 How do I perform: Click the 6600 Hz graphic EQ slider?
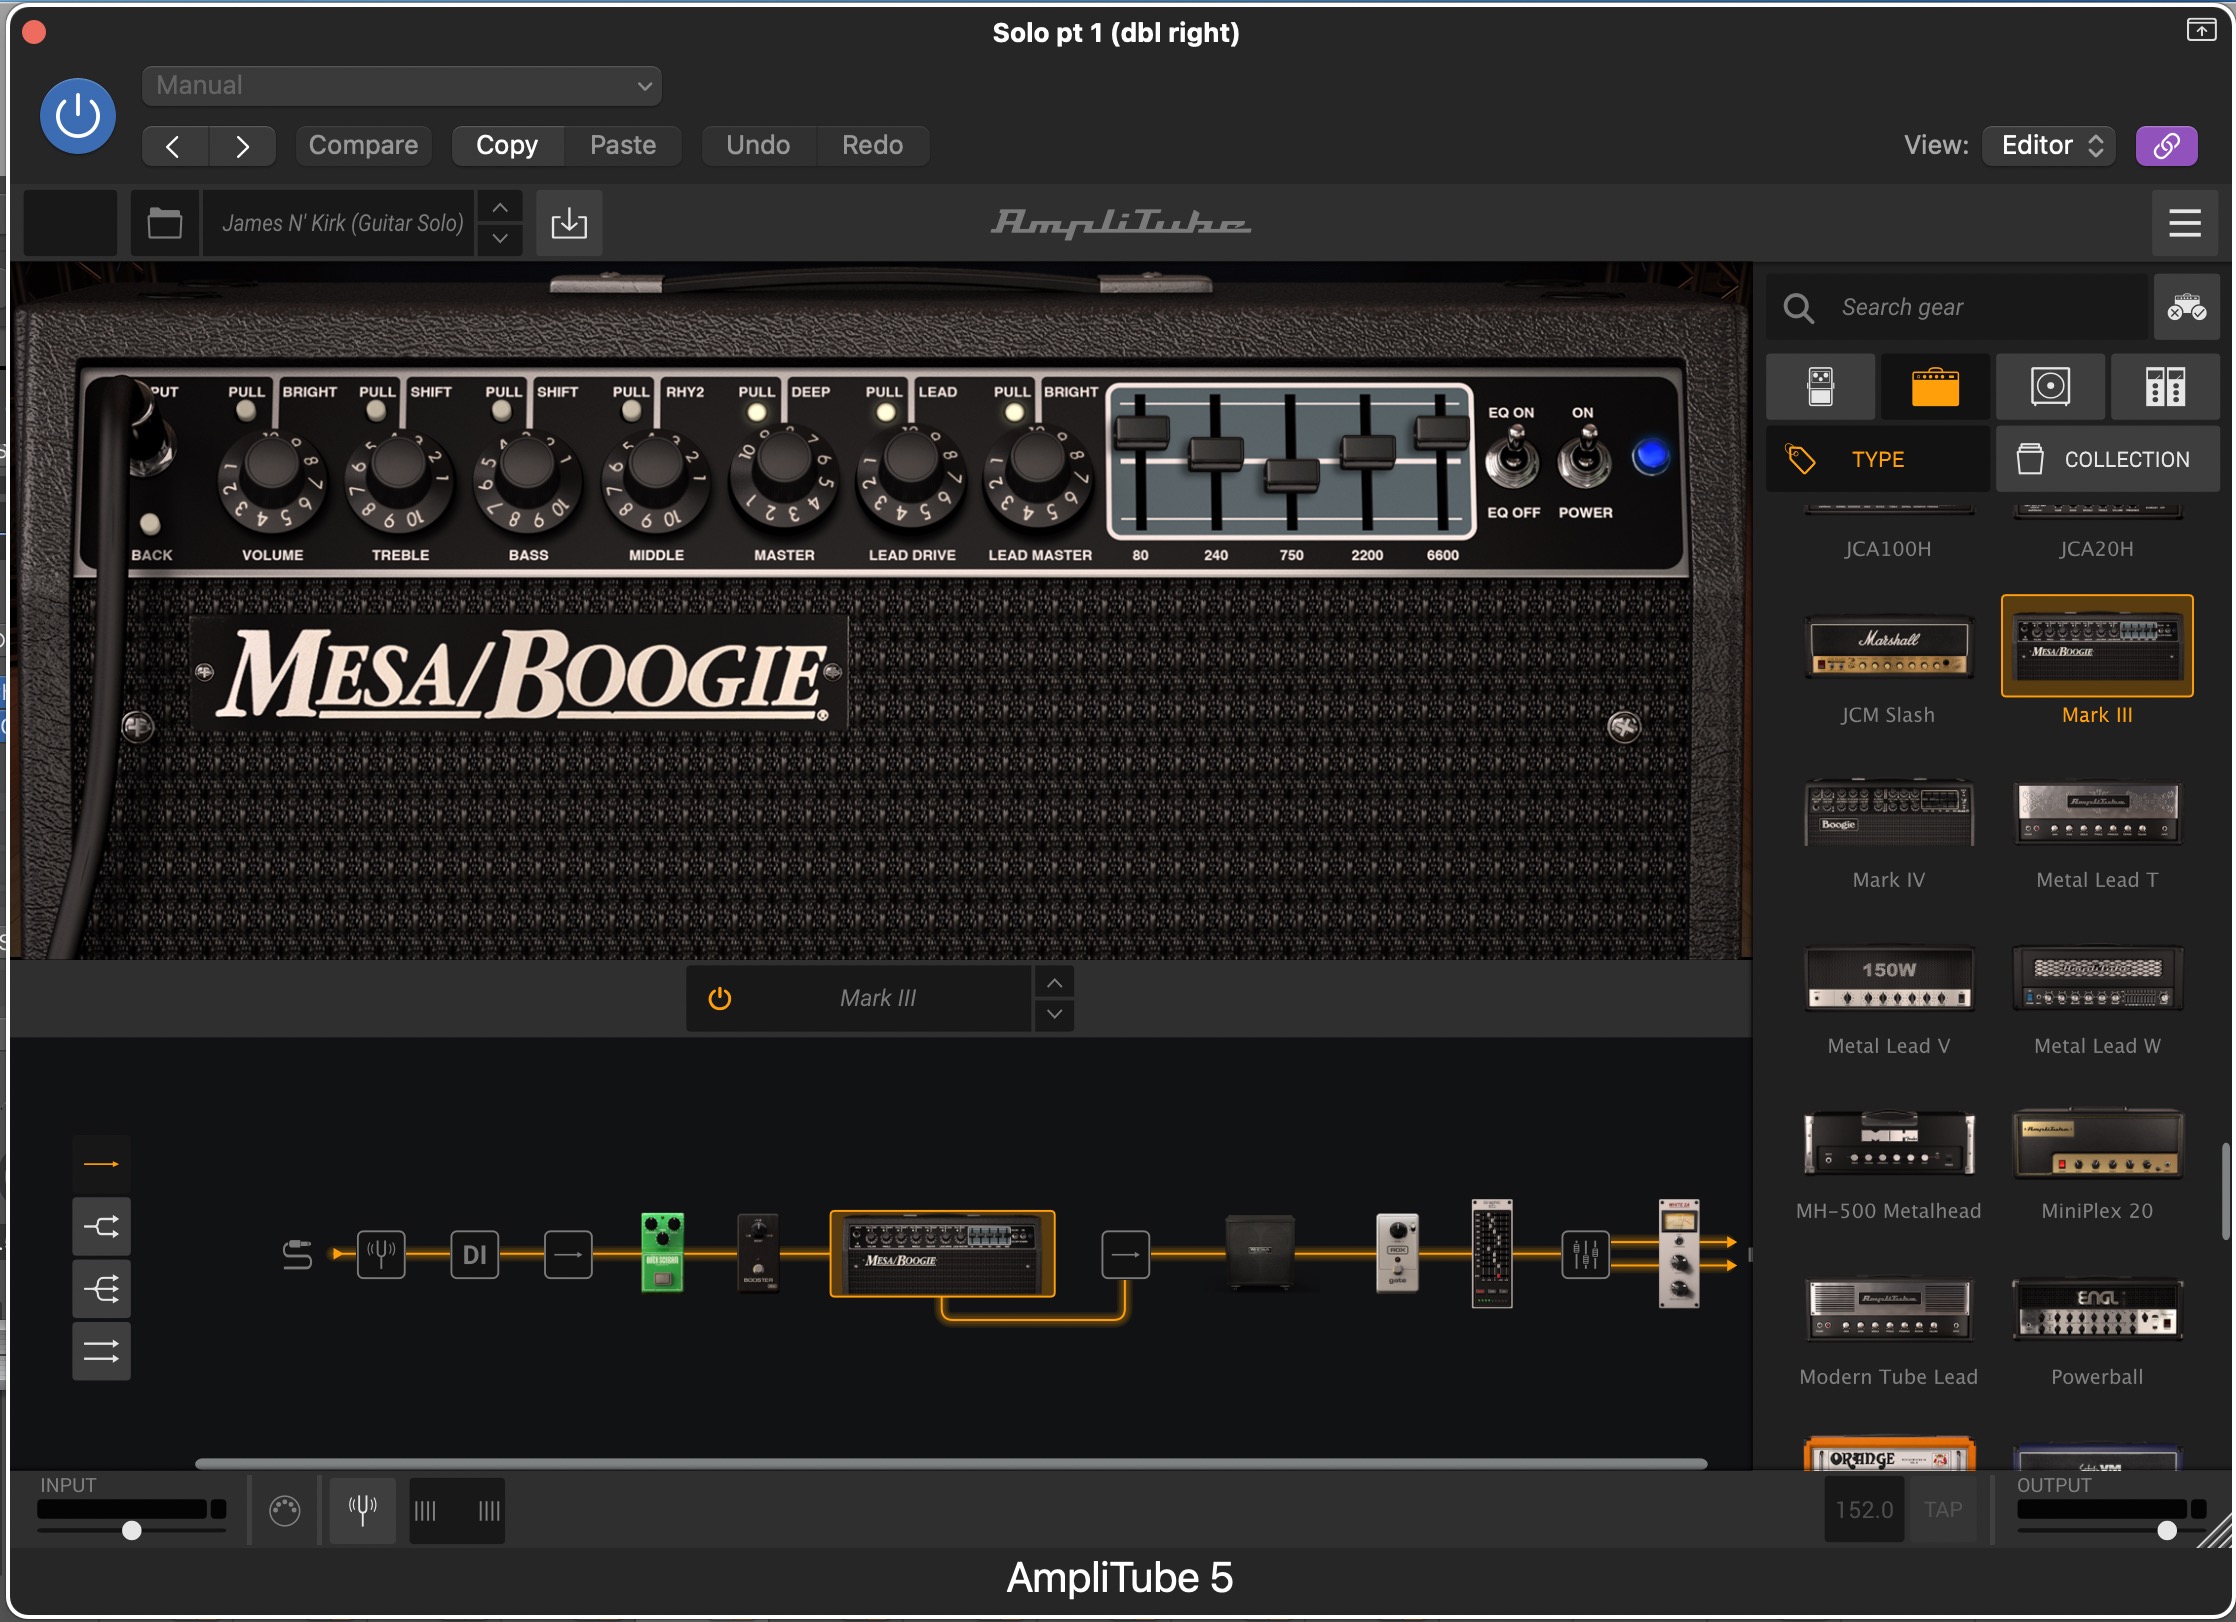click(1442, 431)
